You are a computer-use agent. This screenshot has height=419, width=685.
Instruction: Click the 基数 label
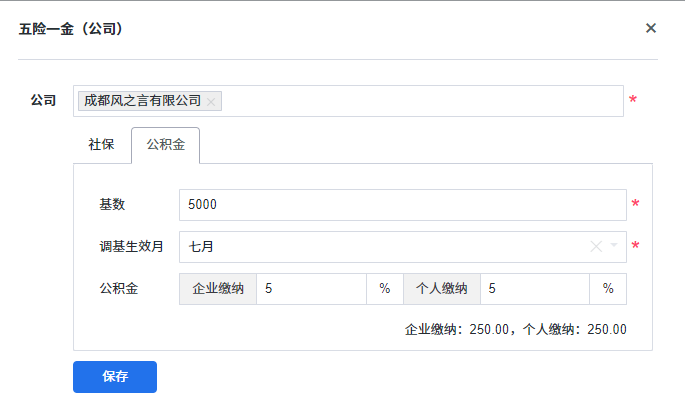point(112,204)
